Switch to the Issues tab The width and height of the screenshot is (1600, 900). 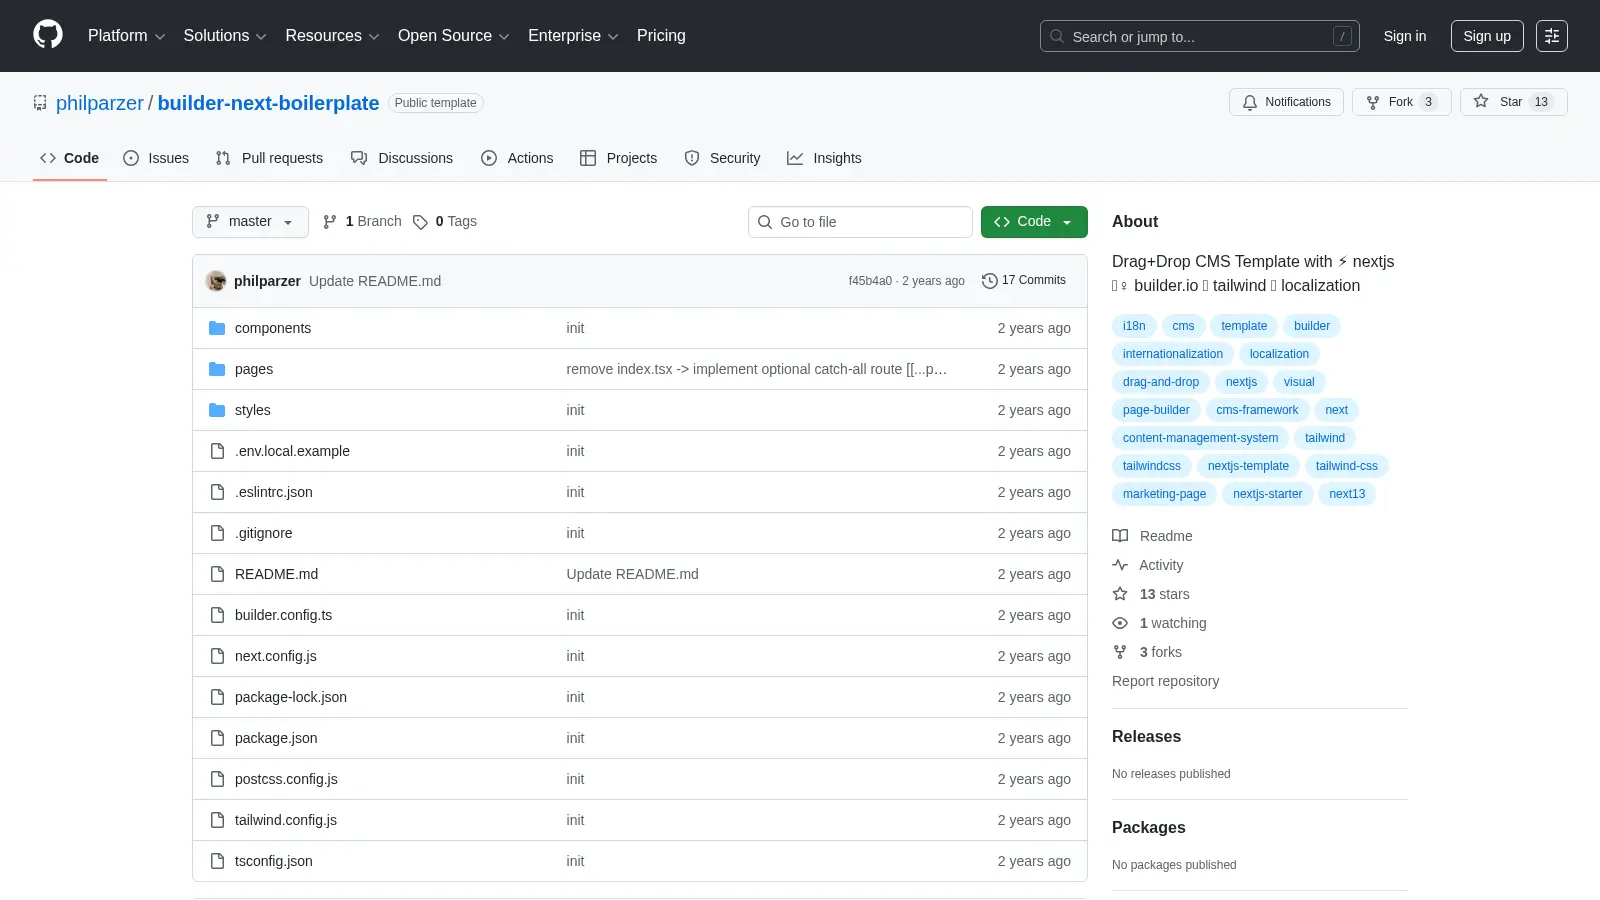156,158
